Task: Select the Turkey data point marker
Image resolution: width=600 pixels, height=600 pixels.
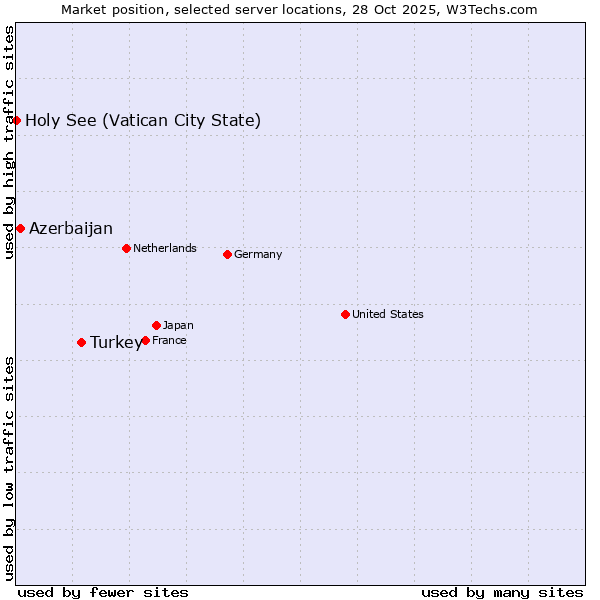Action: point(81,342)
